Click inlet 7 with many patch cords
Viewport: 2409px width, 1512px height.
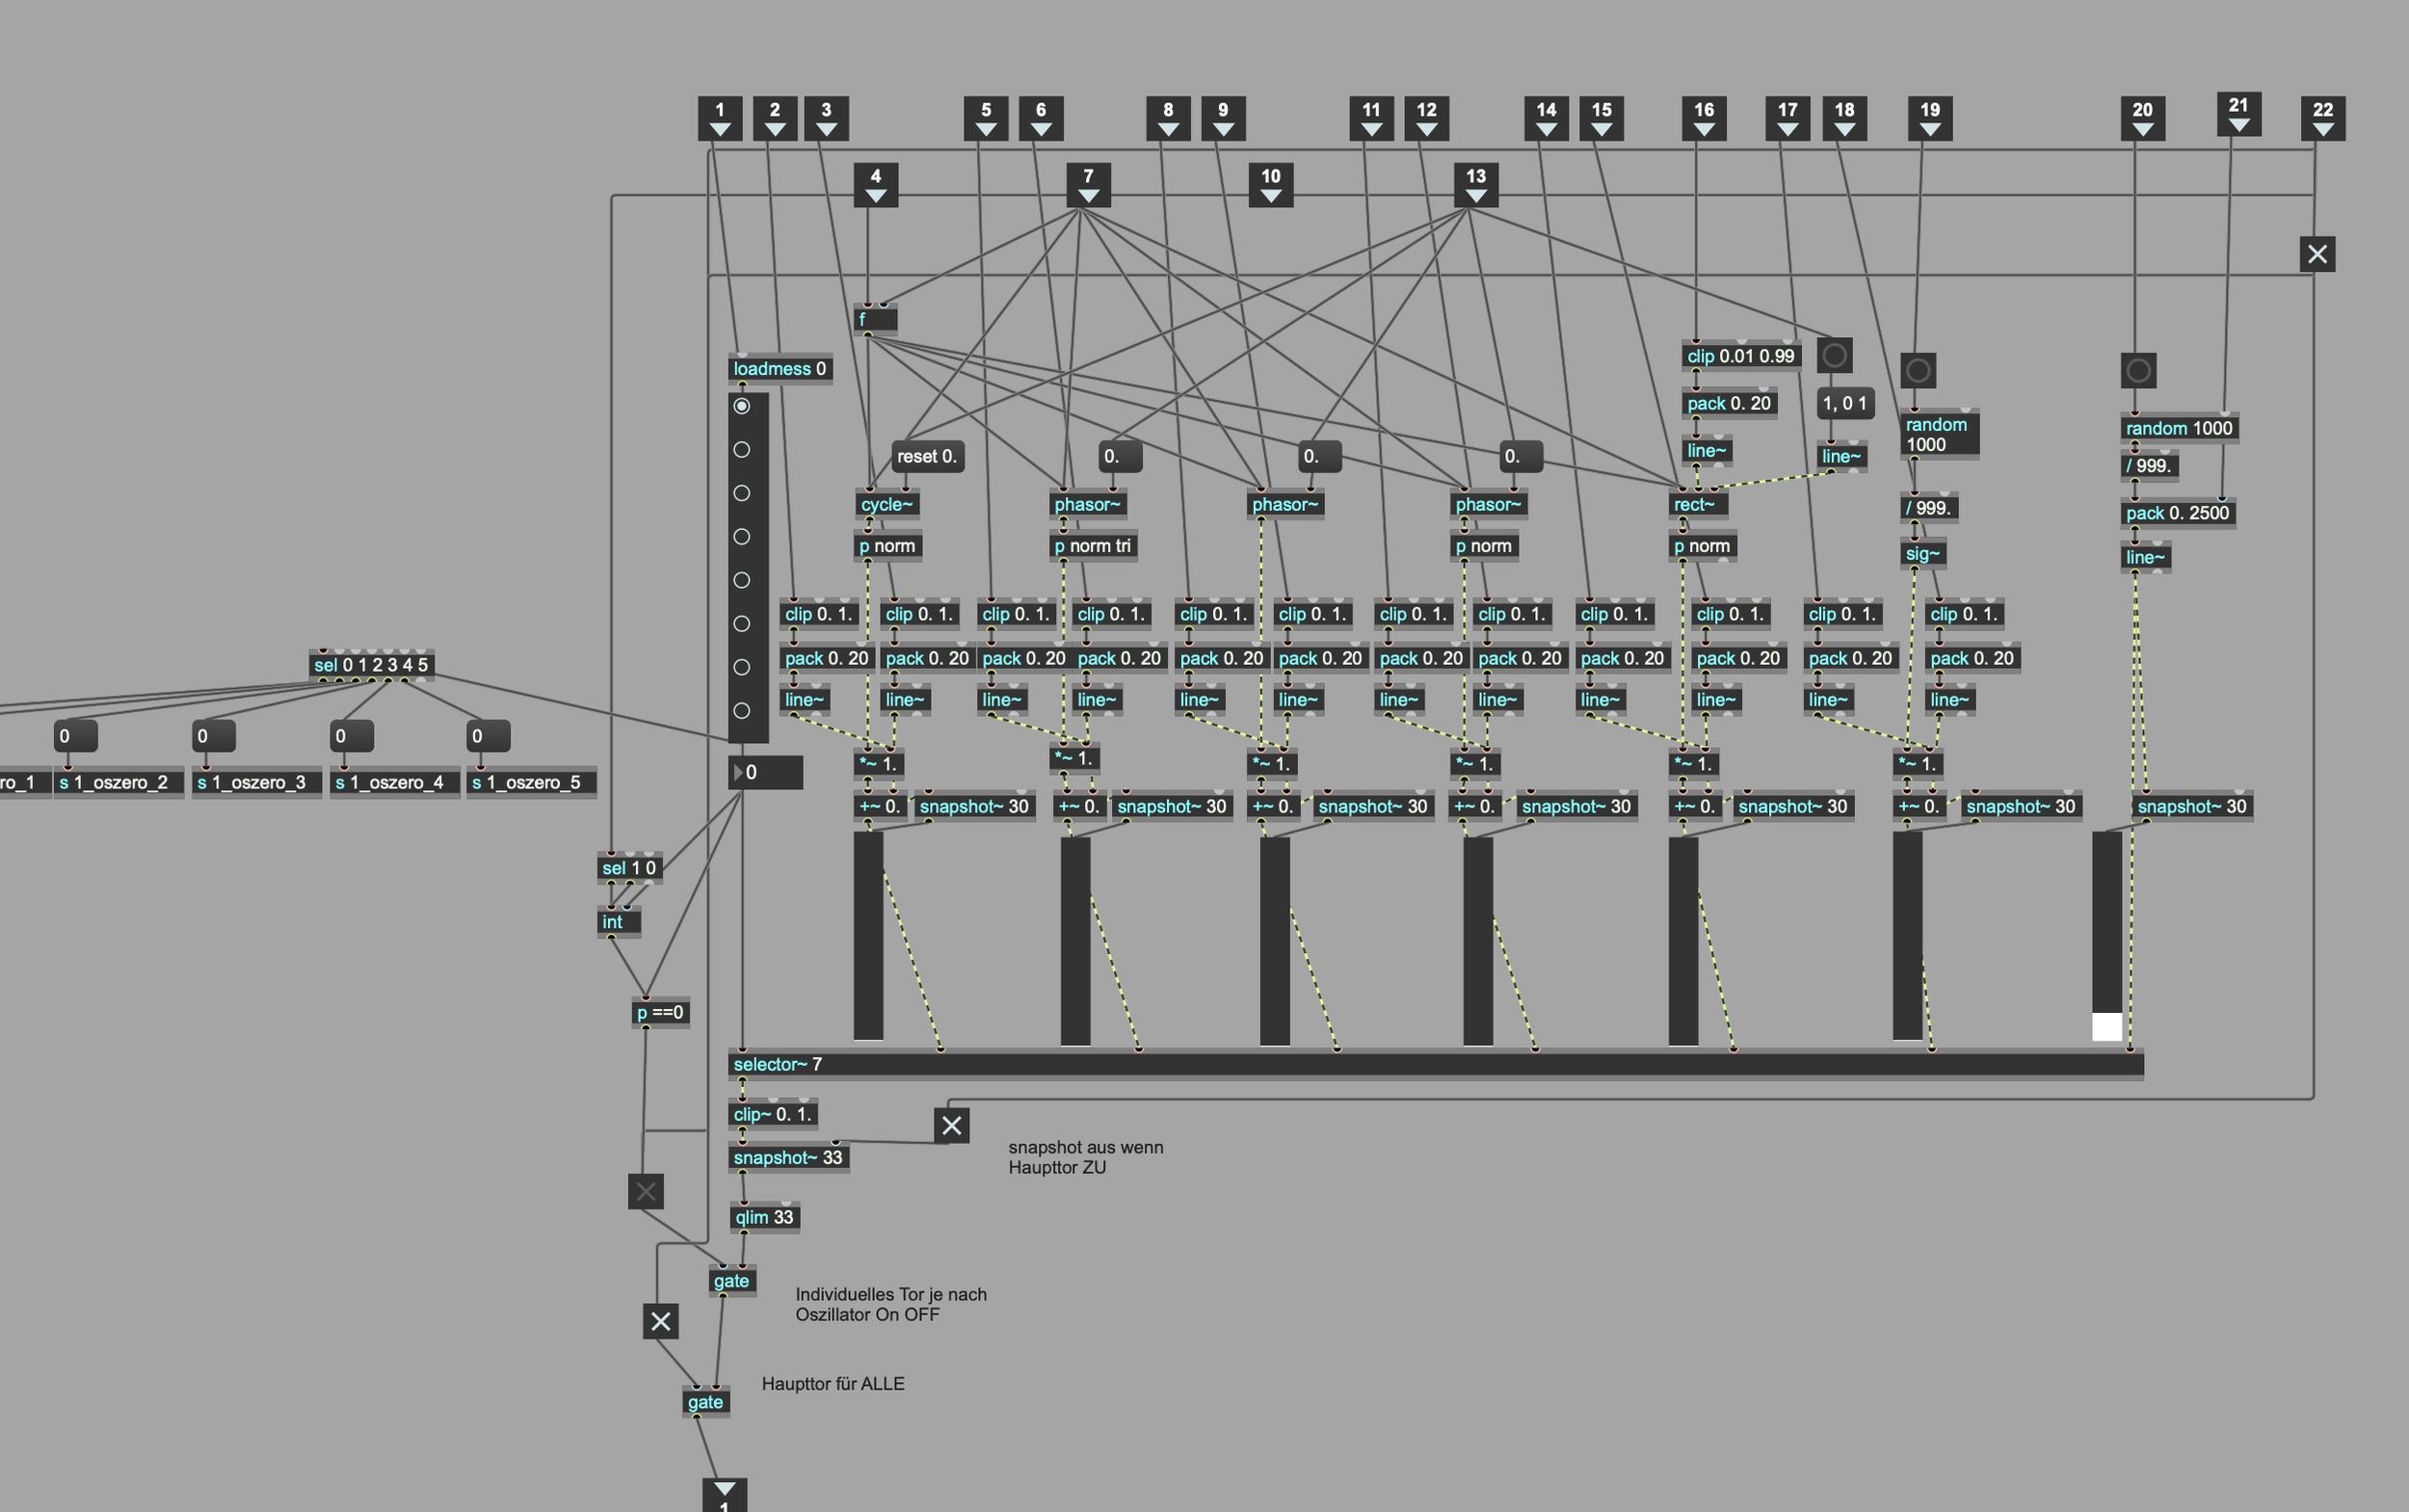(x=1088, y=185)
